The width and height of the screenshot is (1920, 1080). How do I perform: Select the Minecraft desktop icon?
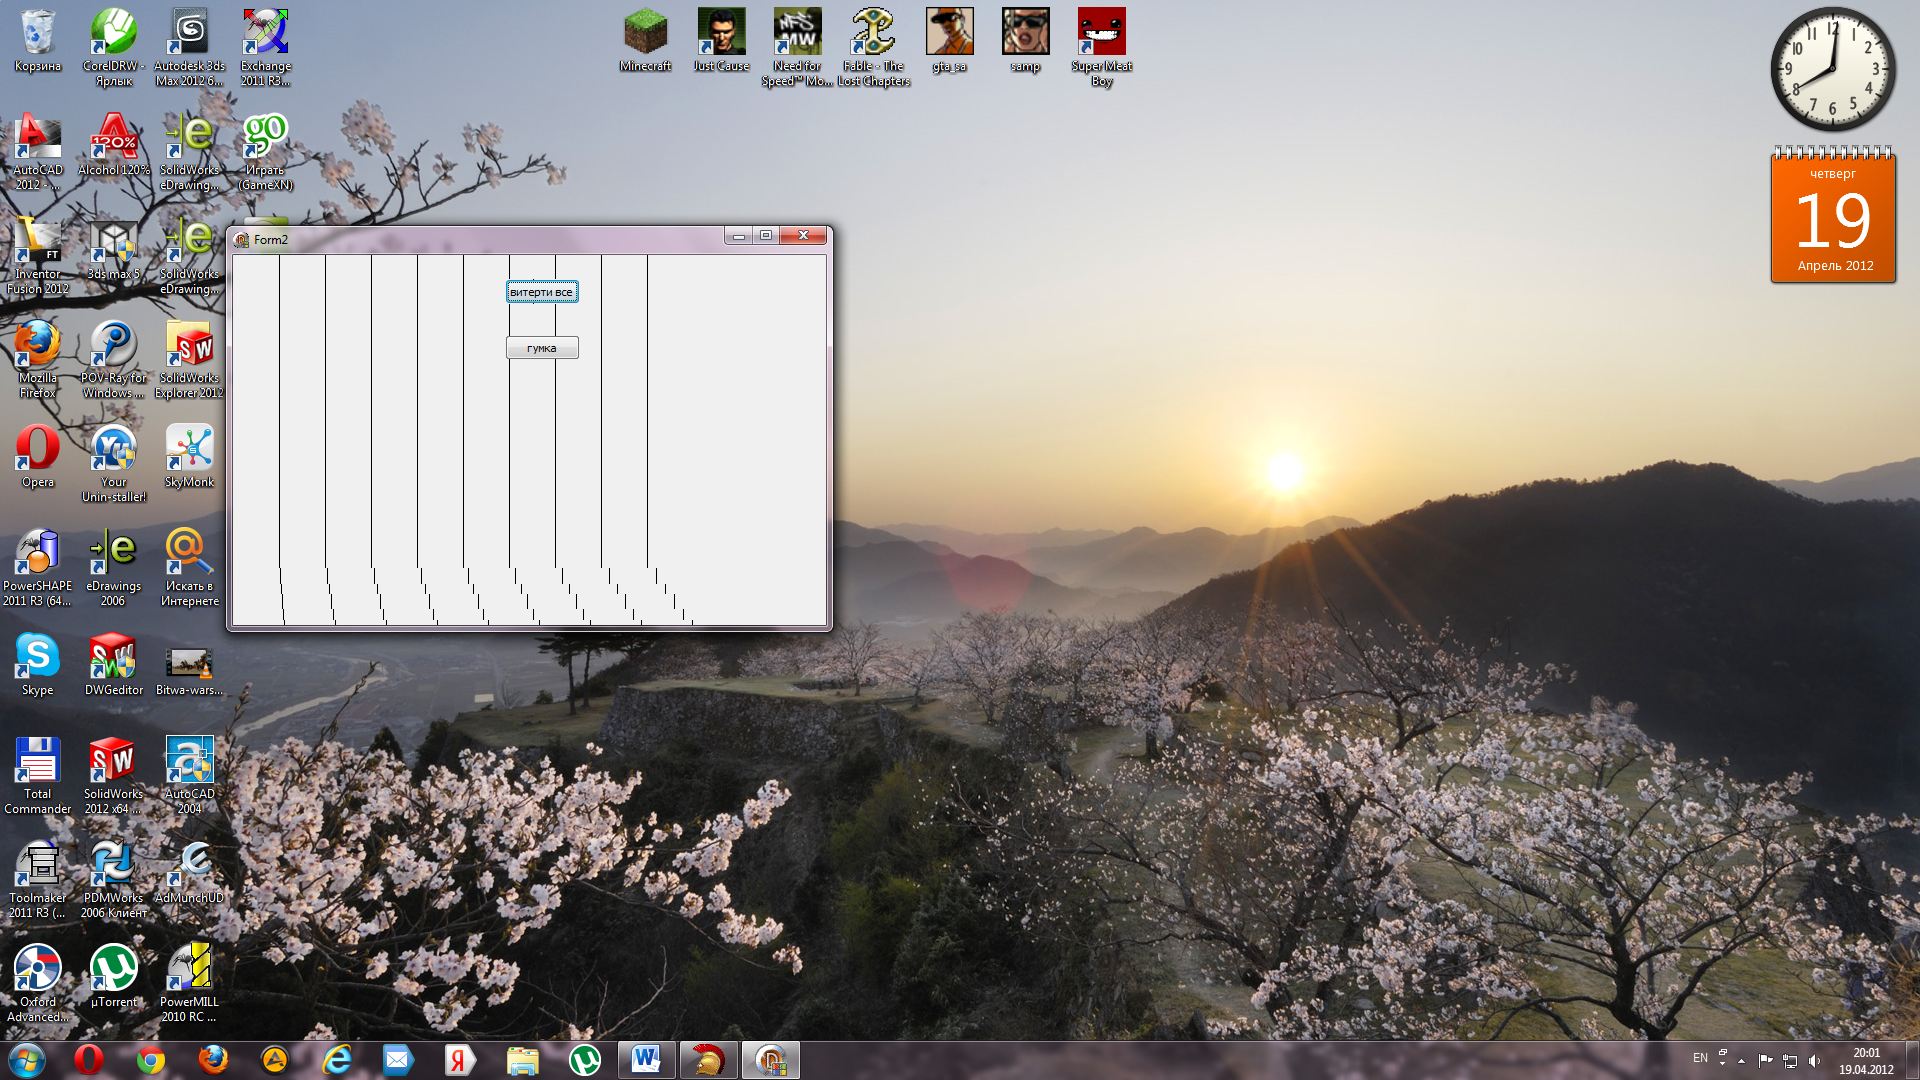[645, 41]
